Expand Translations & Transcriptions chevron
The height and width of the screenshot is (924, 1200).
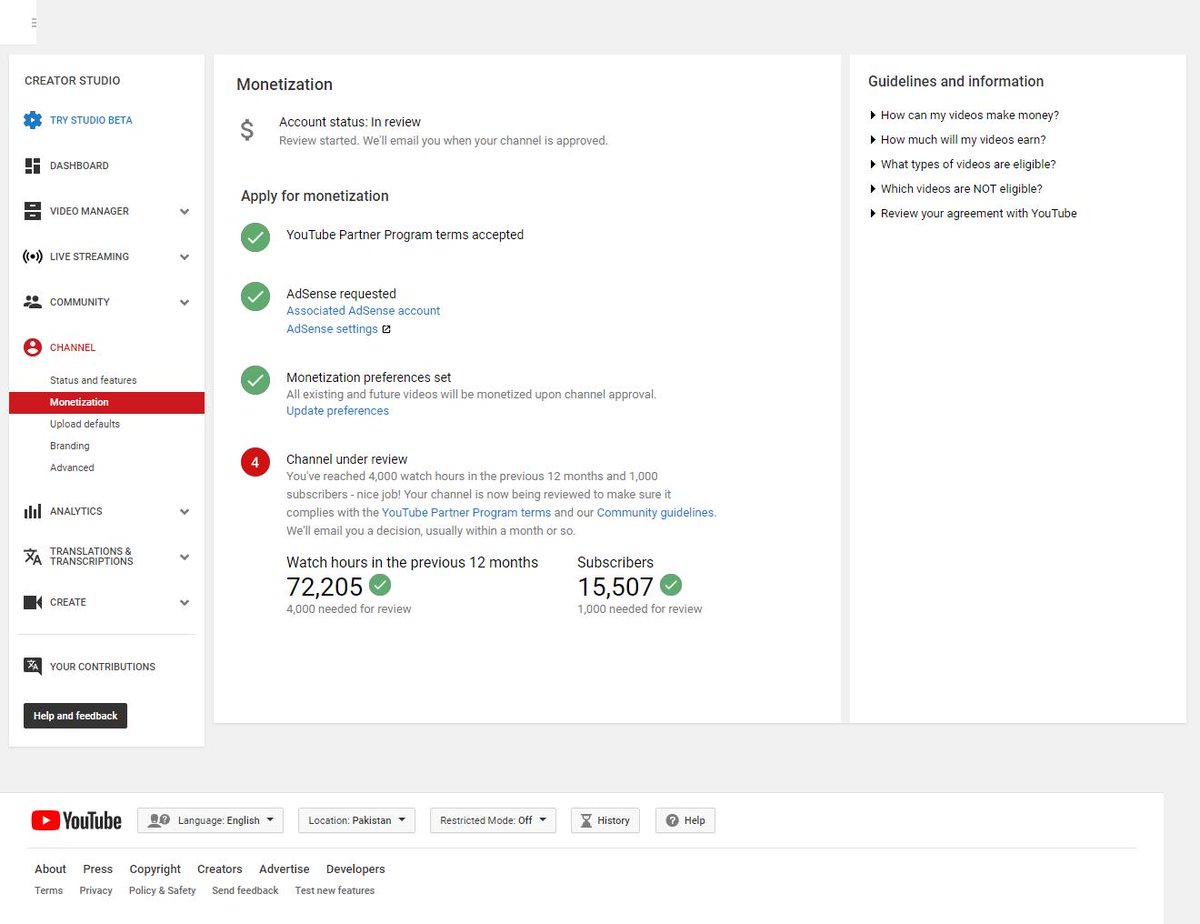coord(184,557)
